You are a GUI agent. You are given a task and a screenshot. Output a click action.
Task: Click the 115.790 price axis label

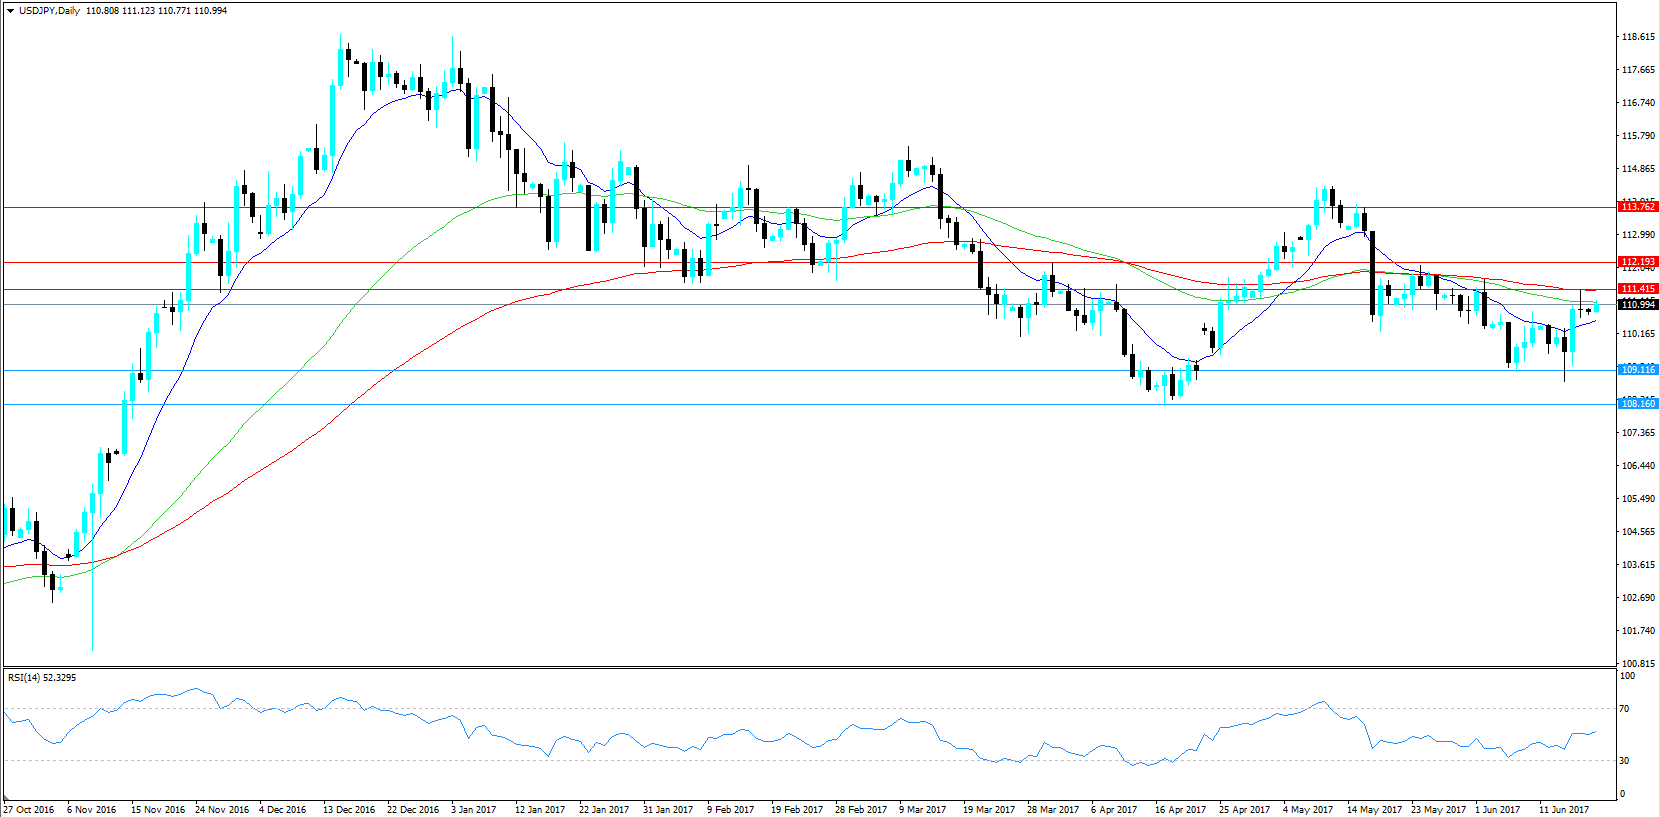tap(1638, 136)
